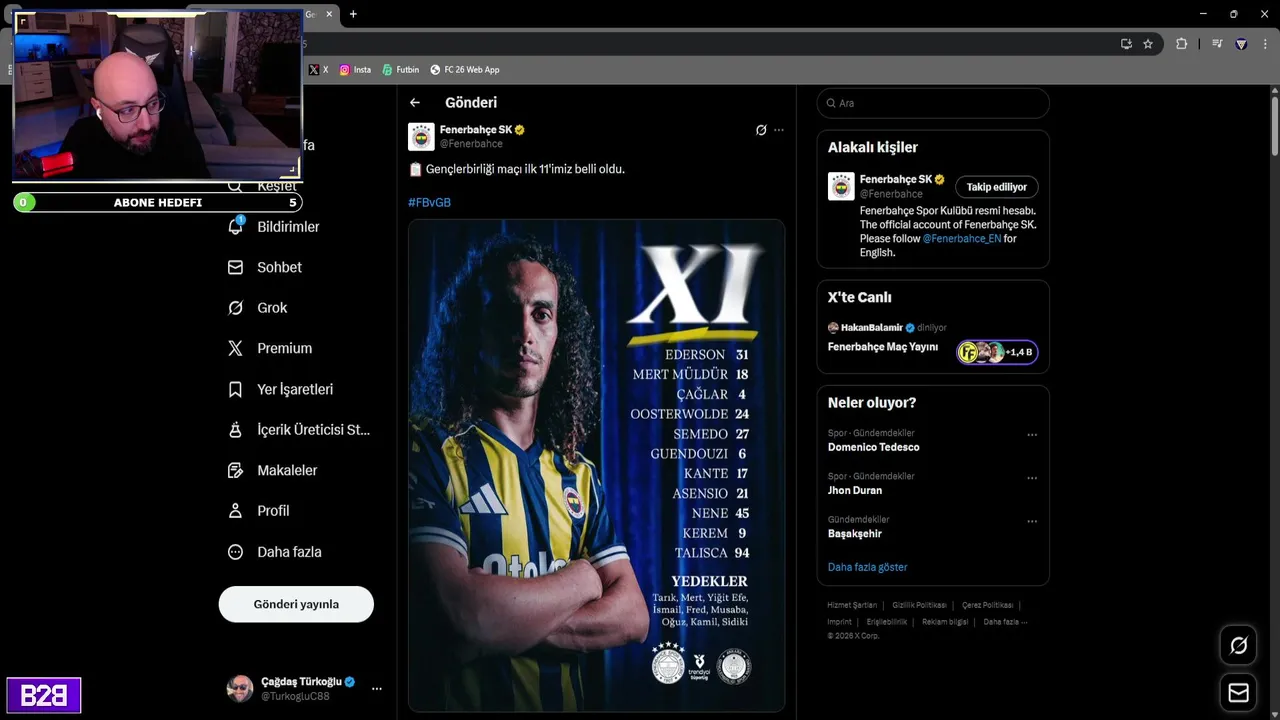Open Çerez Politikası link

tap(988, 605)
